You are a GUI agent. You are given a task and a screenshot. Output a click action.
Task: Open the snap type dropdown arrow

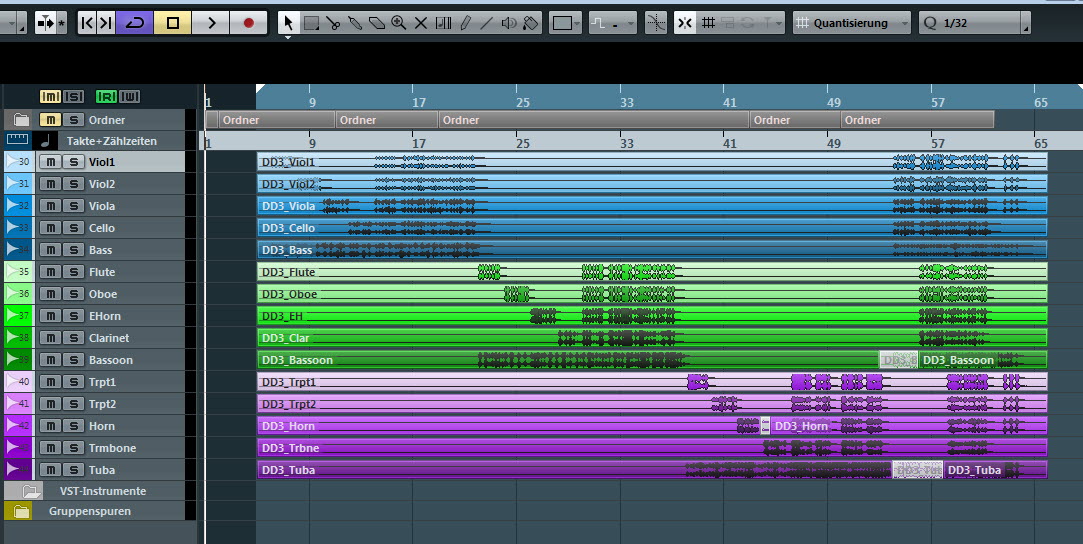click(x=779, y=23)
